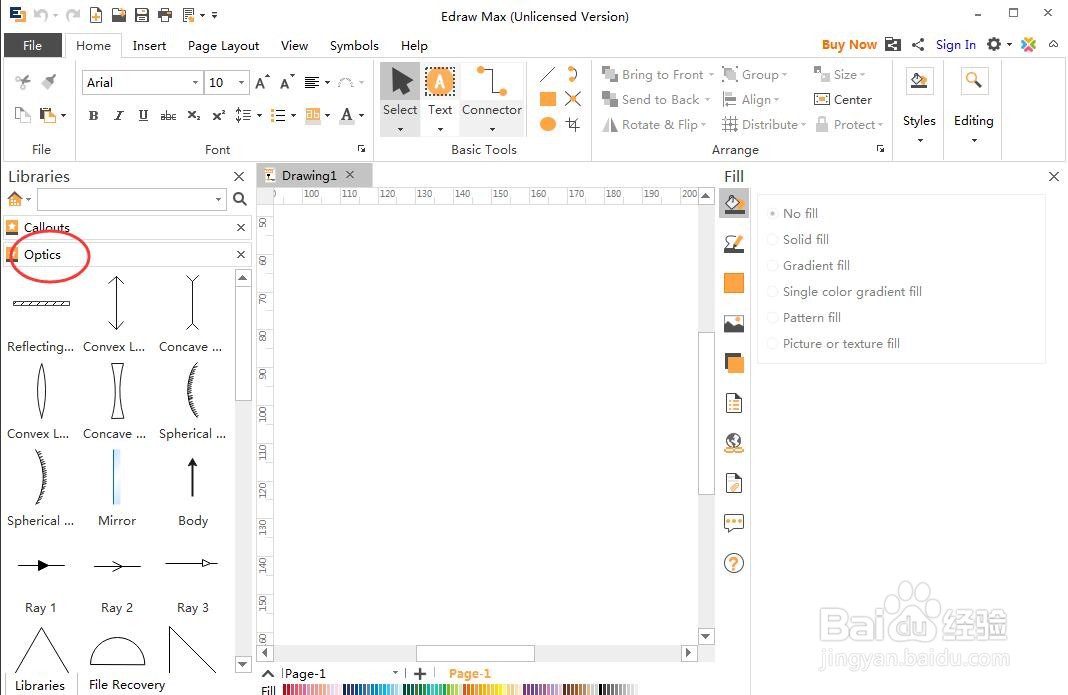Open hyperlink globe icon in sidebar
This screenshot has width=1068, height=695.
734,444
